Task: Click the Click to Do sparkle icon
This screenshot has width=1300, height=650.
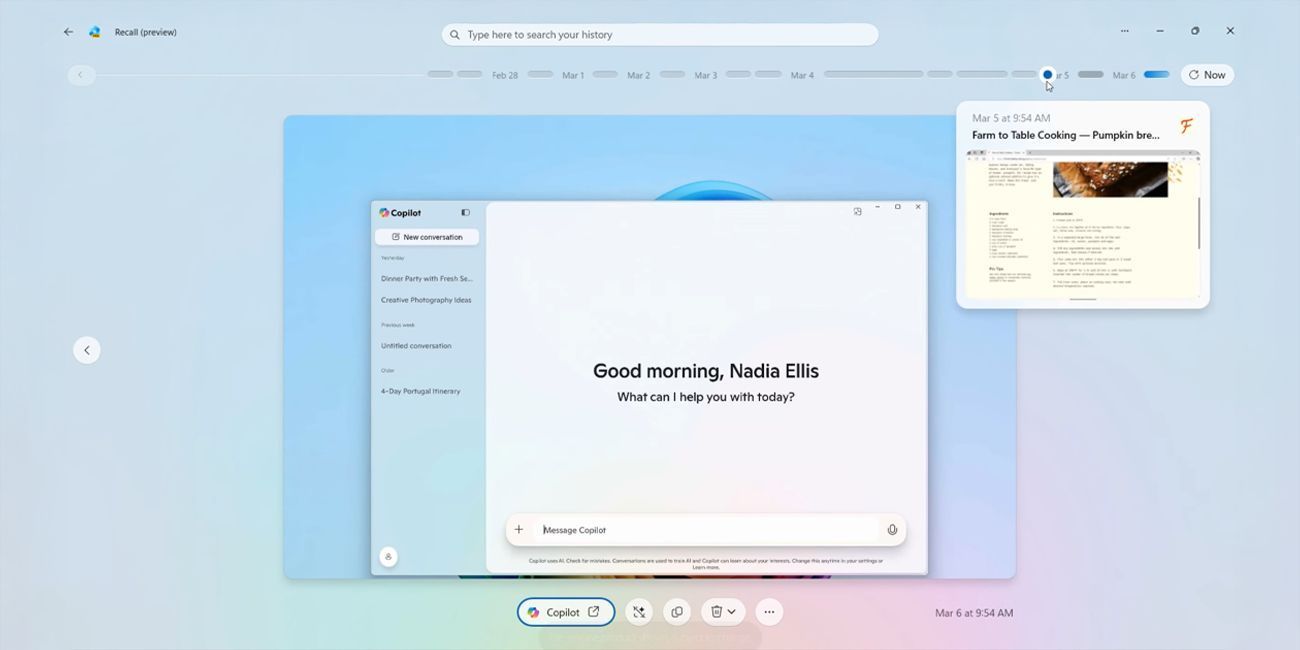Action: 639,612
